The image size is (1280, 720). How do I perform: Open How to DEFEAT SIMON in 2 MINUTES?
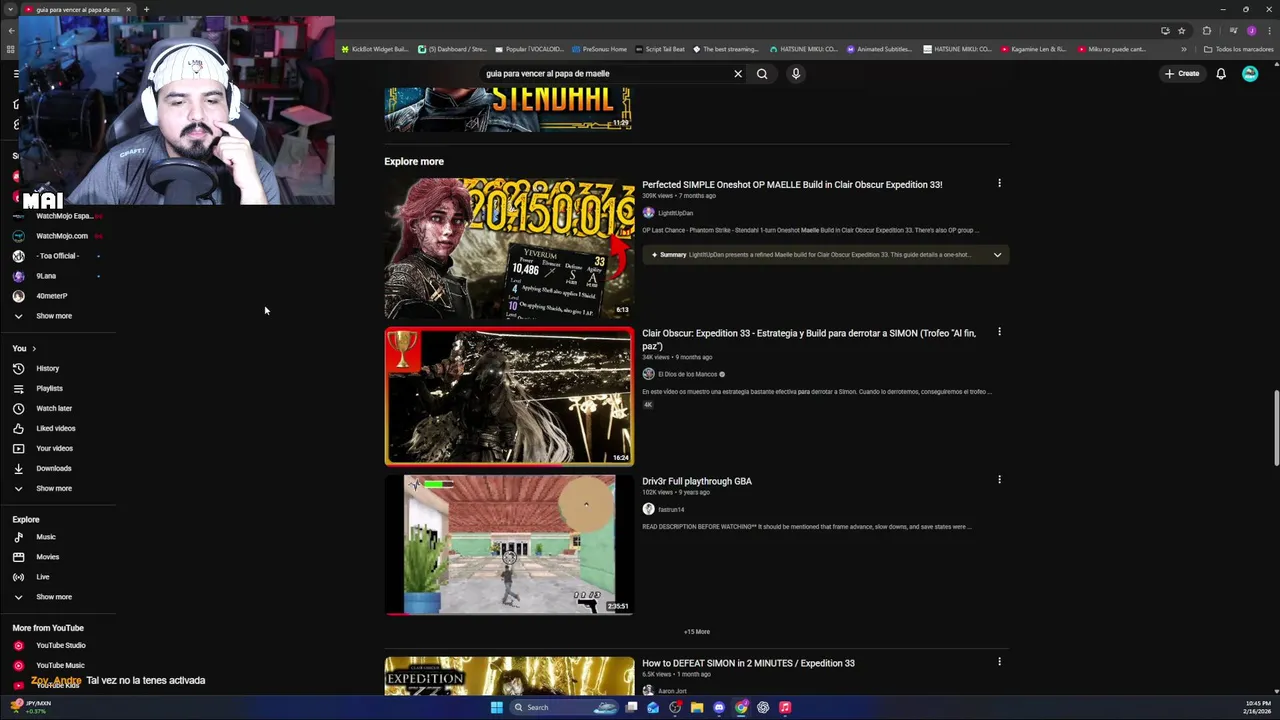[x=748, y=663]
